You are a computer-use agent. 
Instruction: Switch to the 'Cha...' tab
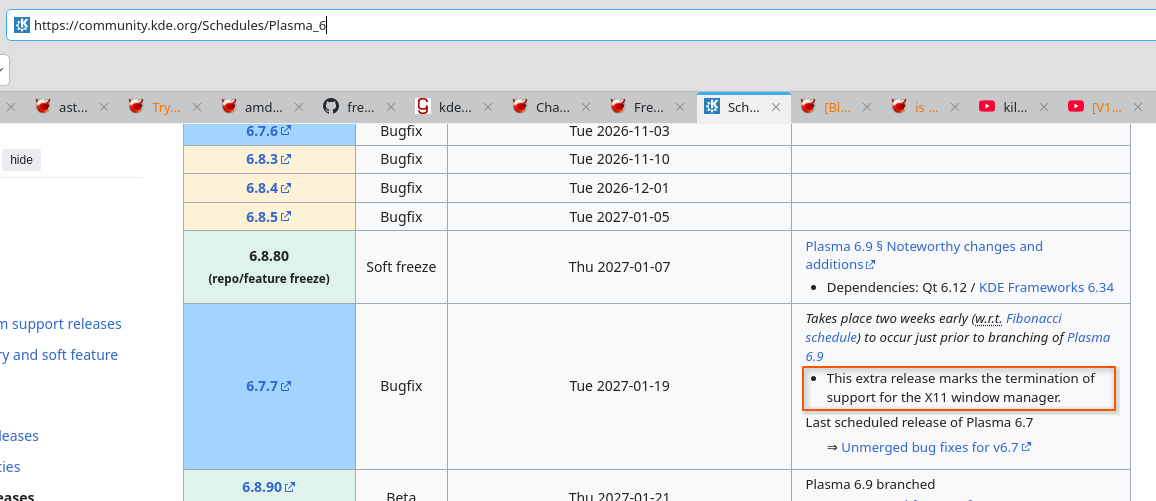click(x=553, y=107)
